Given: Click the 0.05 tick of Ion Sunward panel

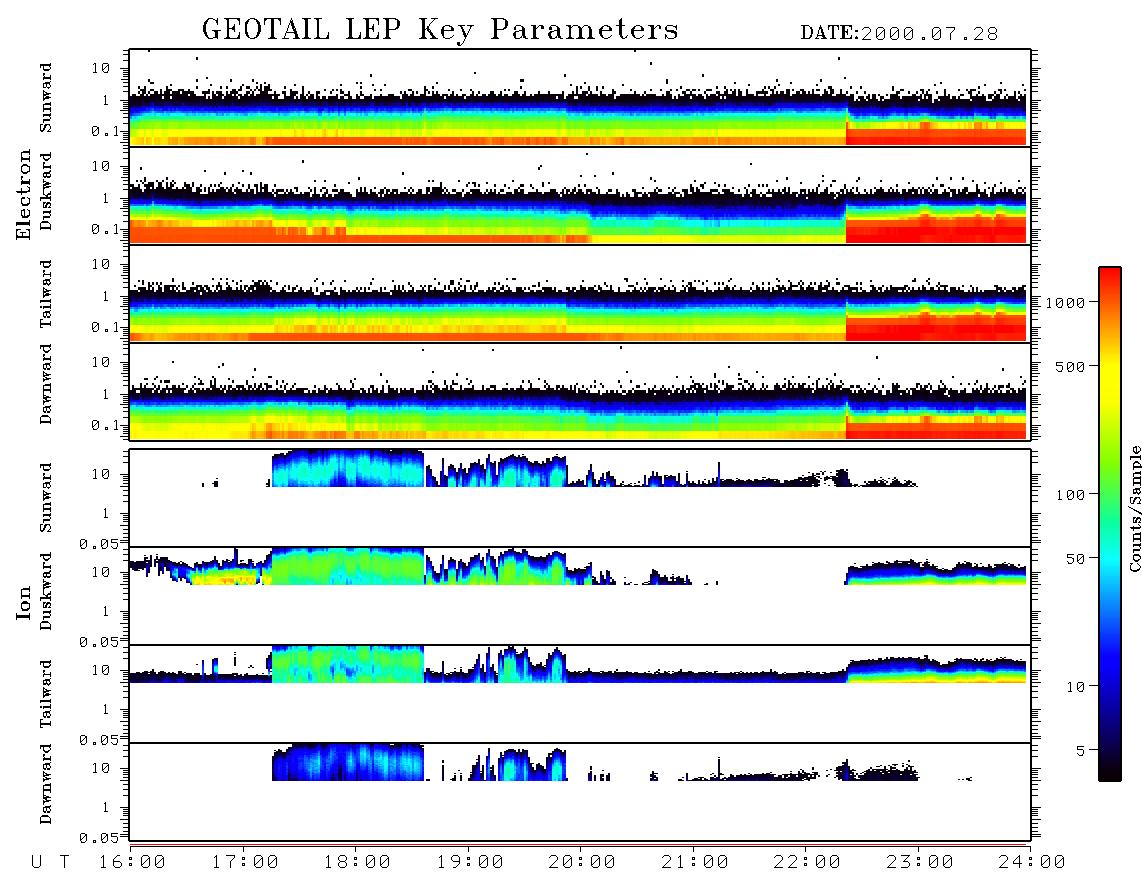Looking at the screenshot, I should coord(98,543).
